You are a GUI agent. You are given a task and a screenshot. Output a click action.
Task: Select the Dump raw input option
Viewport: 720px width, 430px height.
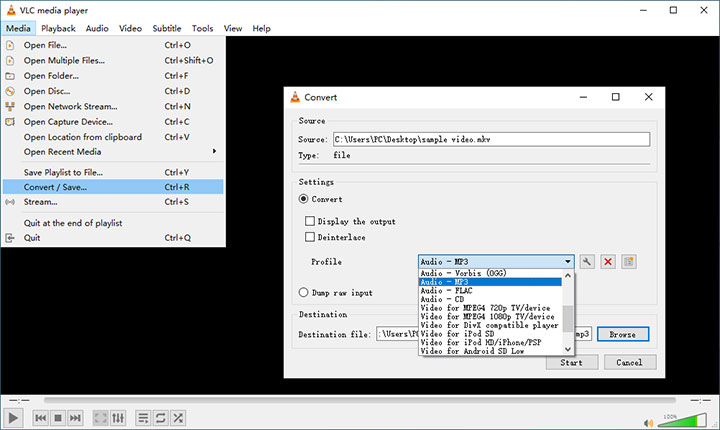(303, 292)
